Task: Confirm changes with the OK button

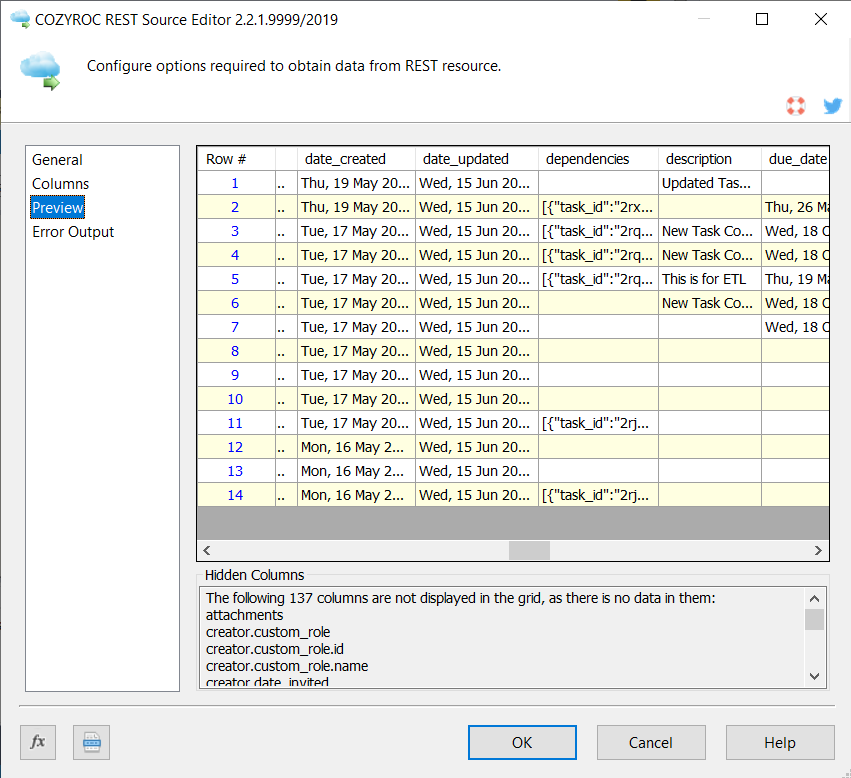Action: 522,742
